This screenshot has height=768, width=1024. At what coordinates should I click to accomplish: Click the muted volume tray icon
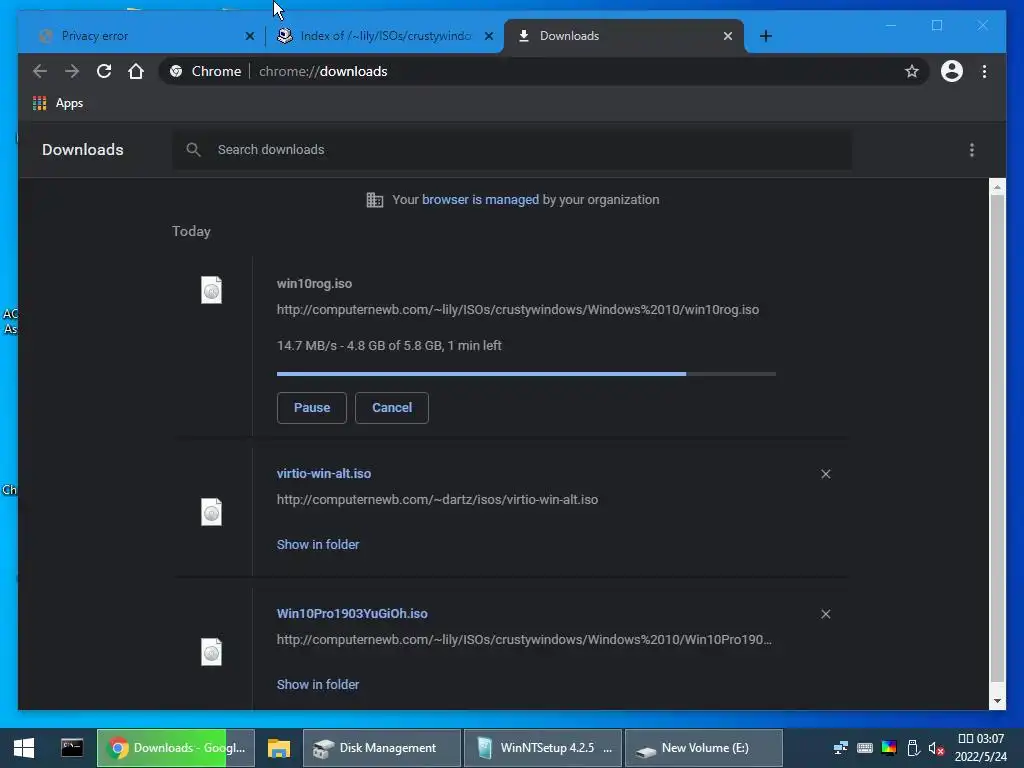click(x=936, y=748)
